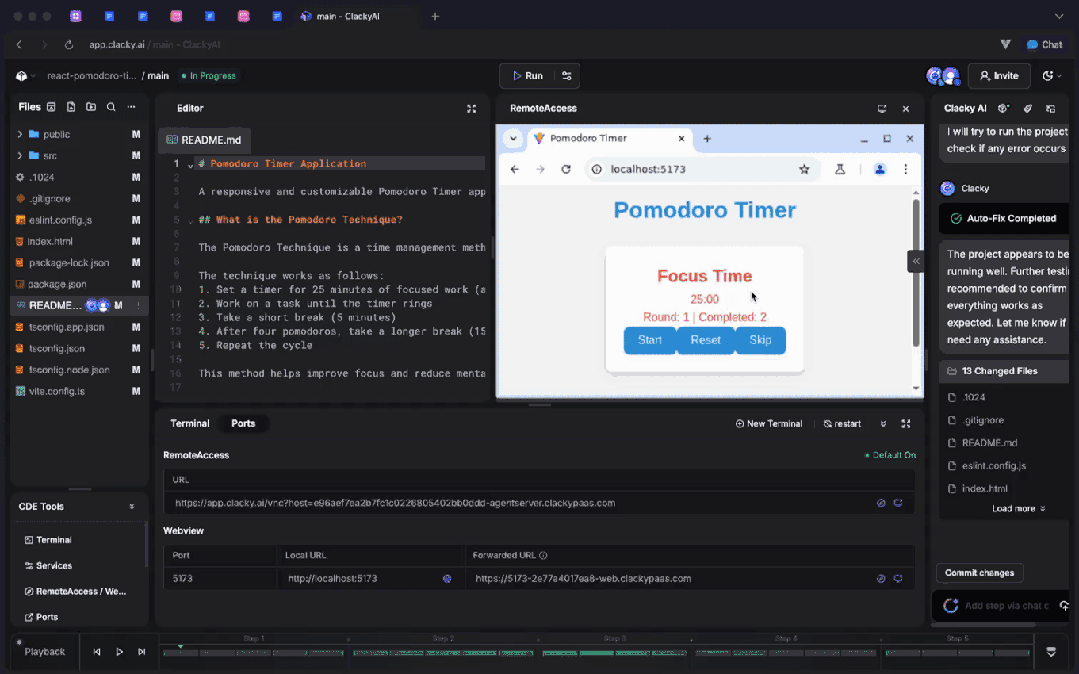Image resolution: width=1079 pixels, height=674 pixels.
Task: Switch to the Ports tab
Action: 243,423
